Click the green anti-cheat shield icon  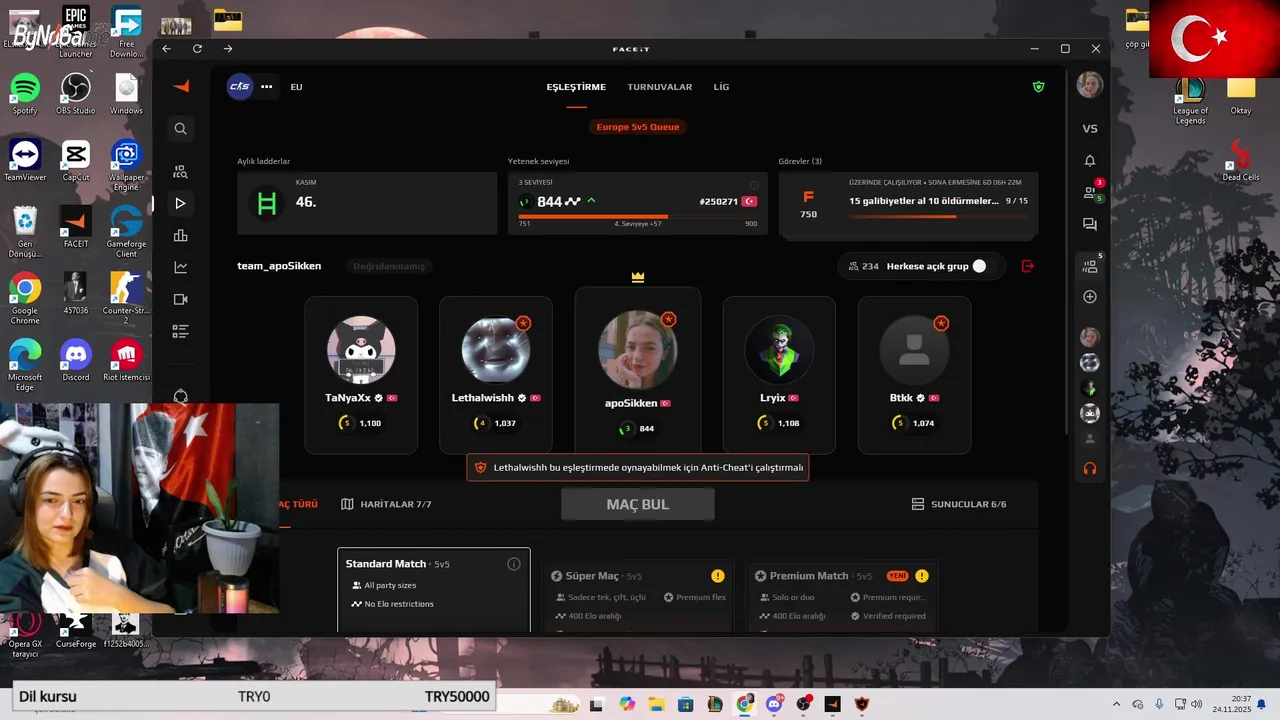[1038, 87]
